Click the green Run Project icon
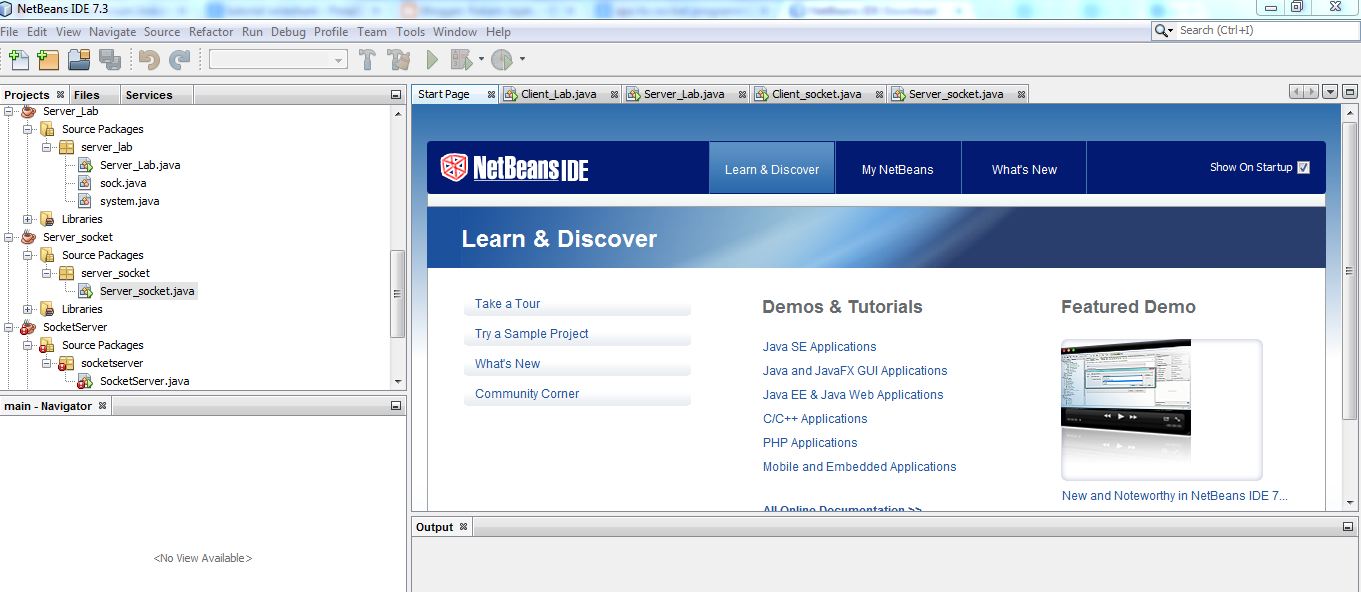 point(432,60)
